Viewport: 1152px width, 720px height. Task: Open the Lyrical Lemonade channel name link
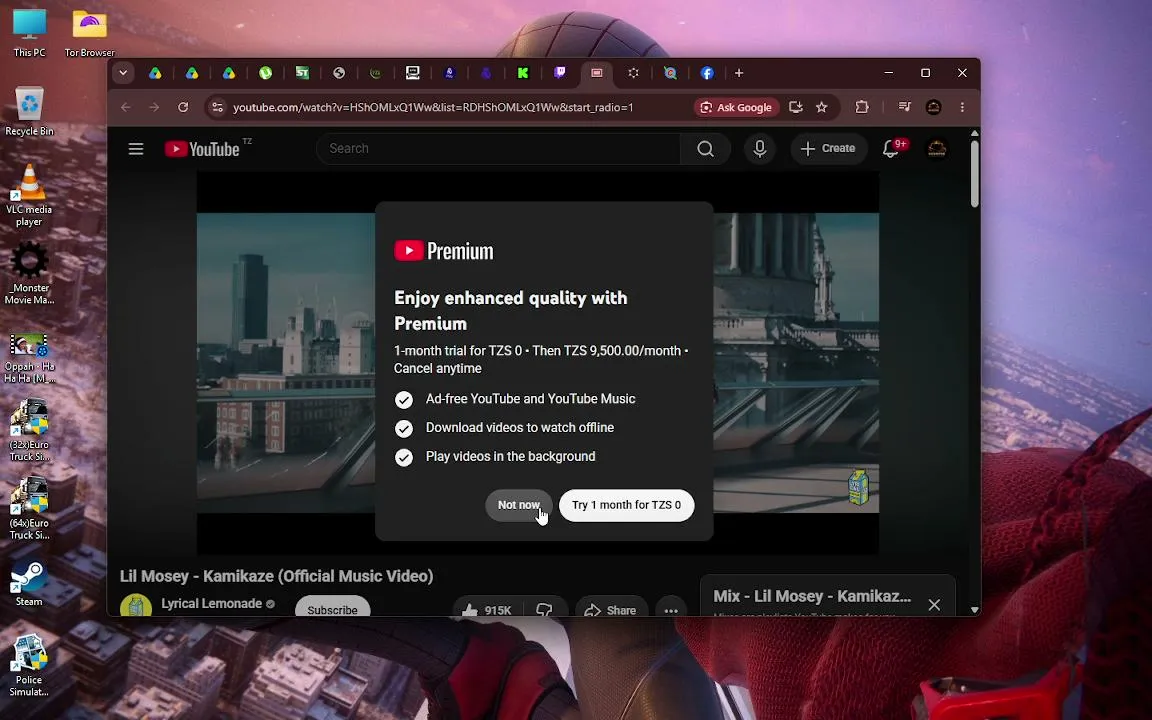(x=212, y=604)
